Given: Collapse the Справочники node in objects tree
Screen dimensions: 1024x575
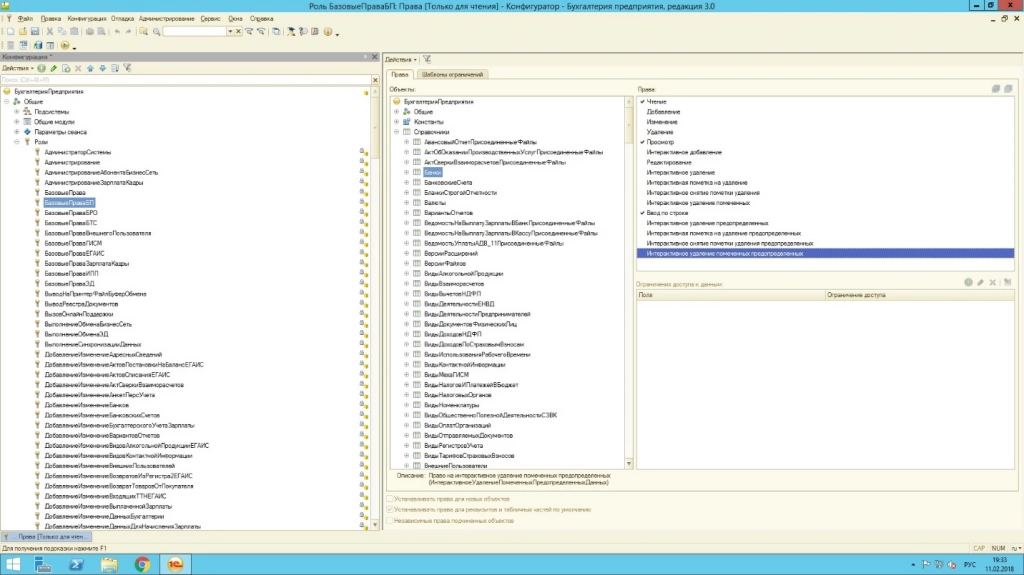Looking at the screenshot, I should coord(397,132).
